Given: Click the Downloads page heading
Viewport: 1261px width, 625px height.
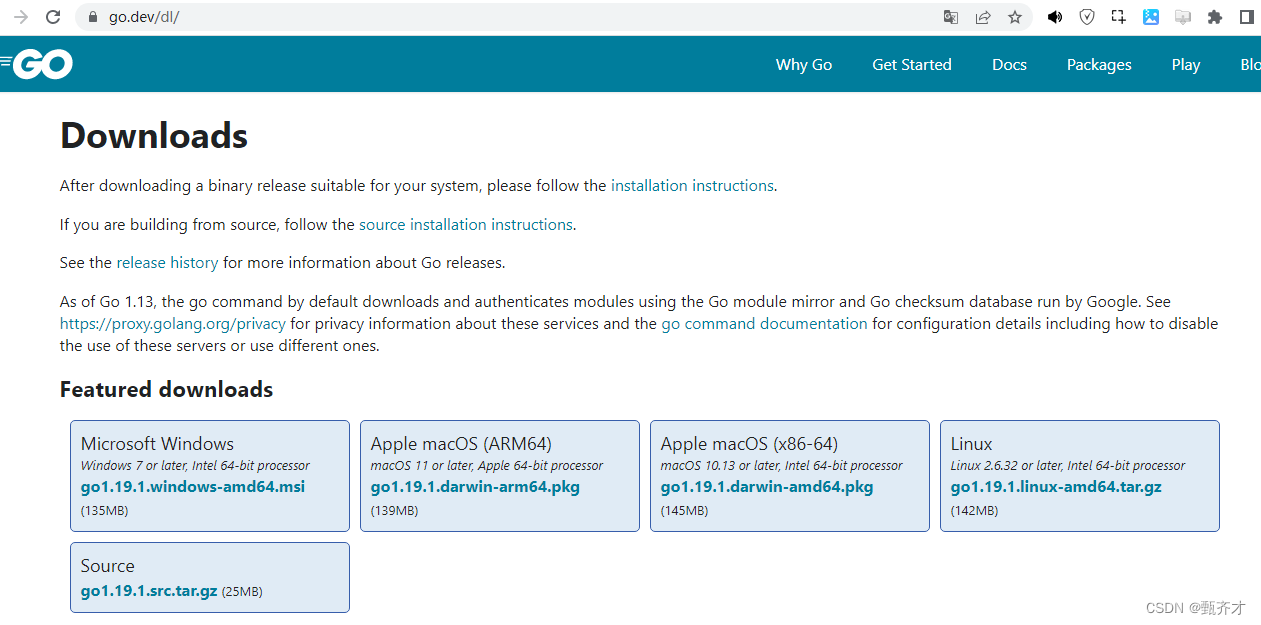Looking at the screenshot, I should 154,136.
